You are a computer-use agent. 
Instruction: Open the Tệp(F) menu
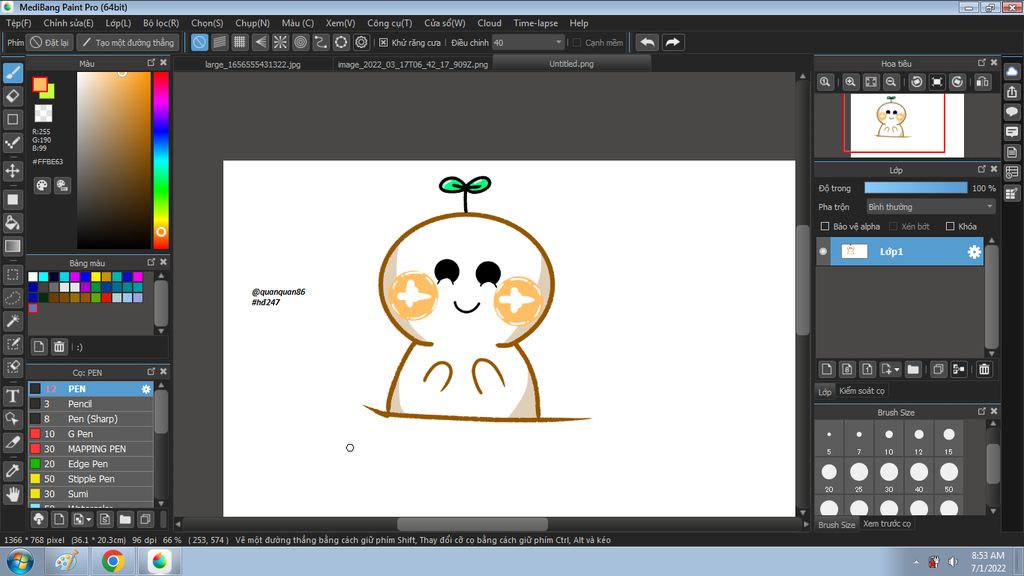[x=18, y=23]
